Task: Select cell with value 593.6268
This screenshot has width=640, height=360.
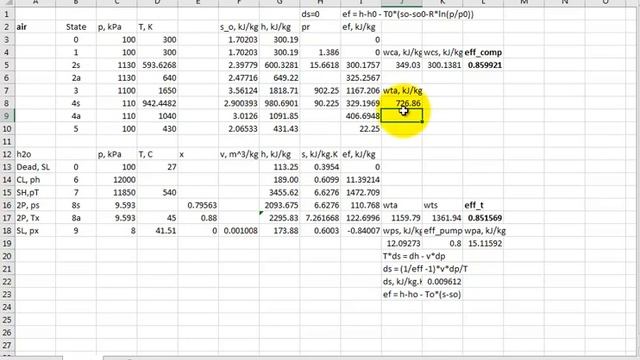Action: (x=158, y=65)
